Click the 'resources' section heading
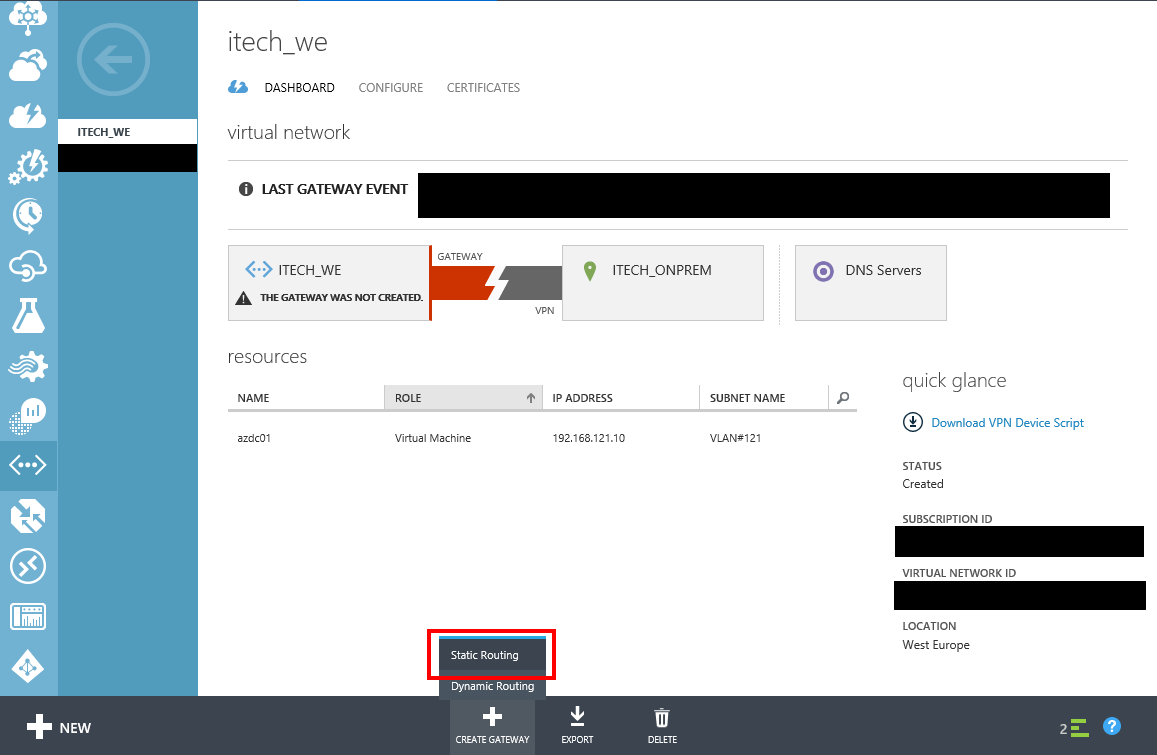 coord(267,357)
